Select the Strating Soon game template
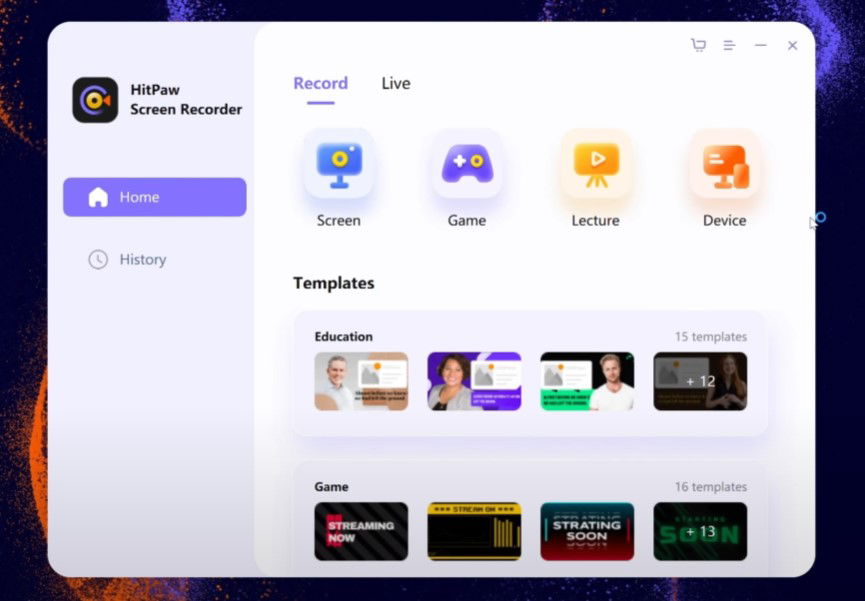The height and width of the screenshot is (601, 865). click(588, 531)
